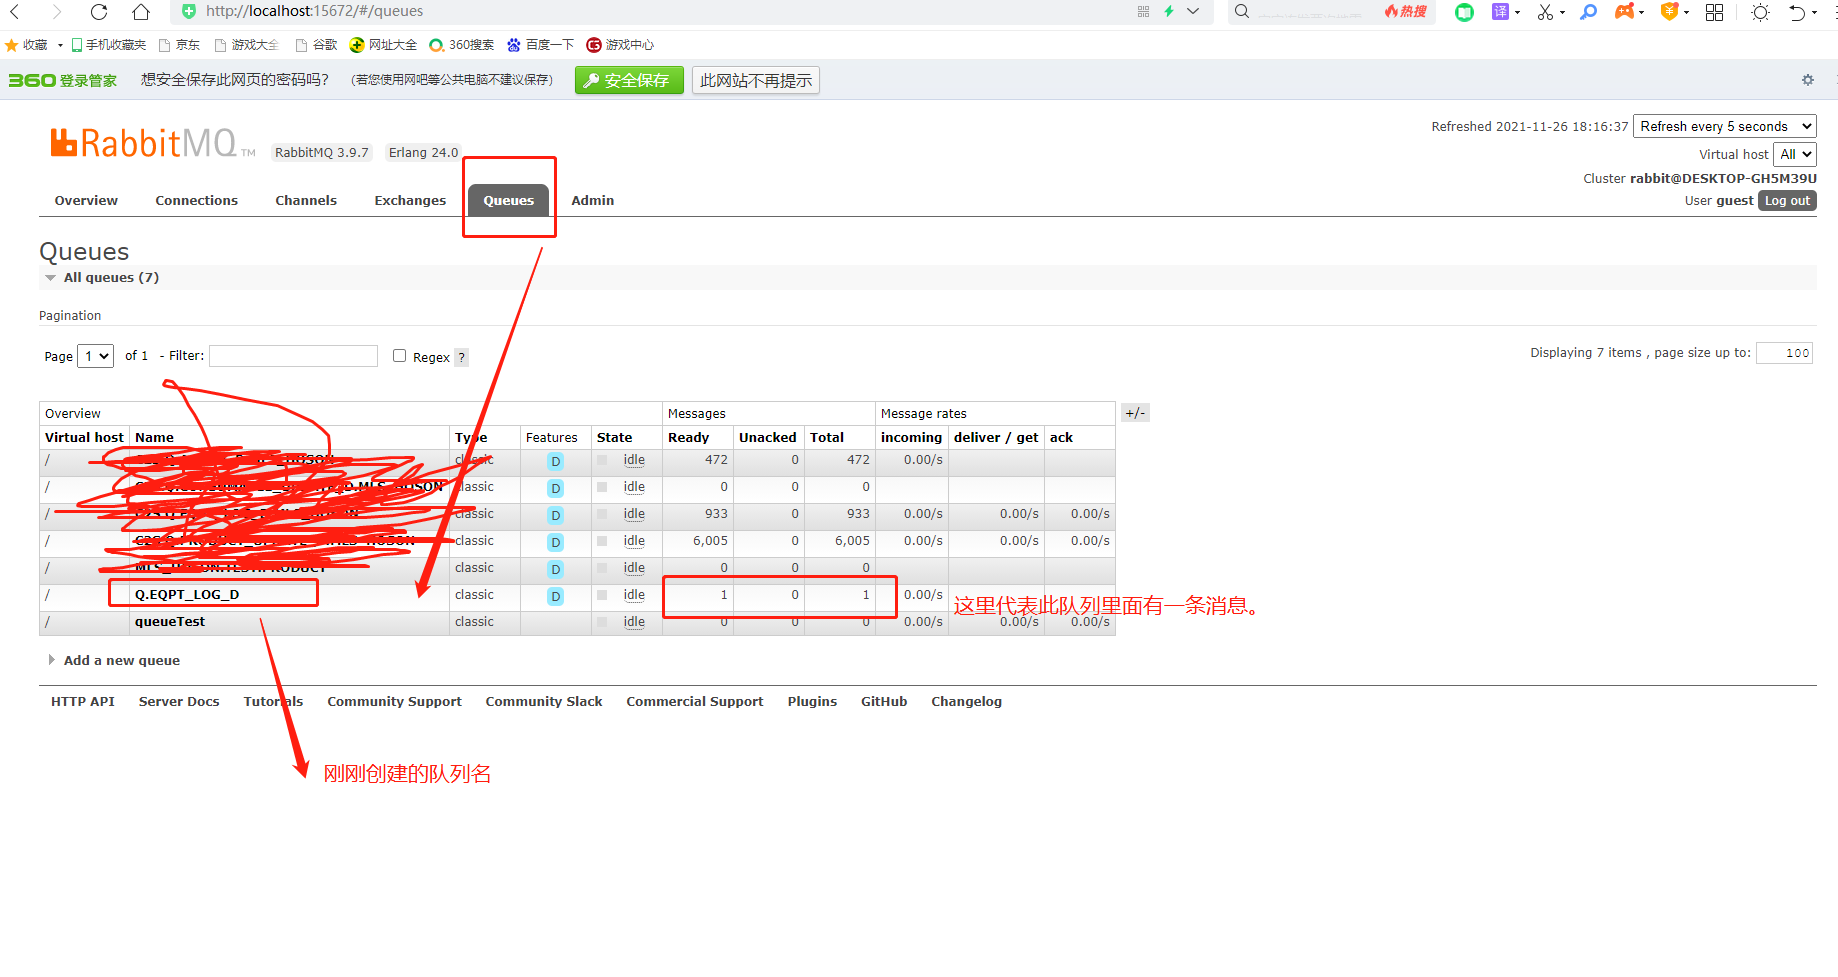
Task: Click the scissors screenshot tool
Action: coord(1546,12)
